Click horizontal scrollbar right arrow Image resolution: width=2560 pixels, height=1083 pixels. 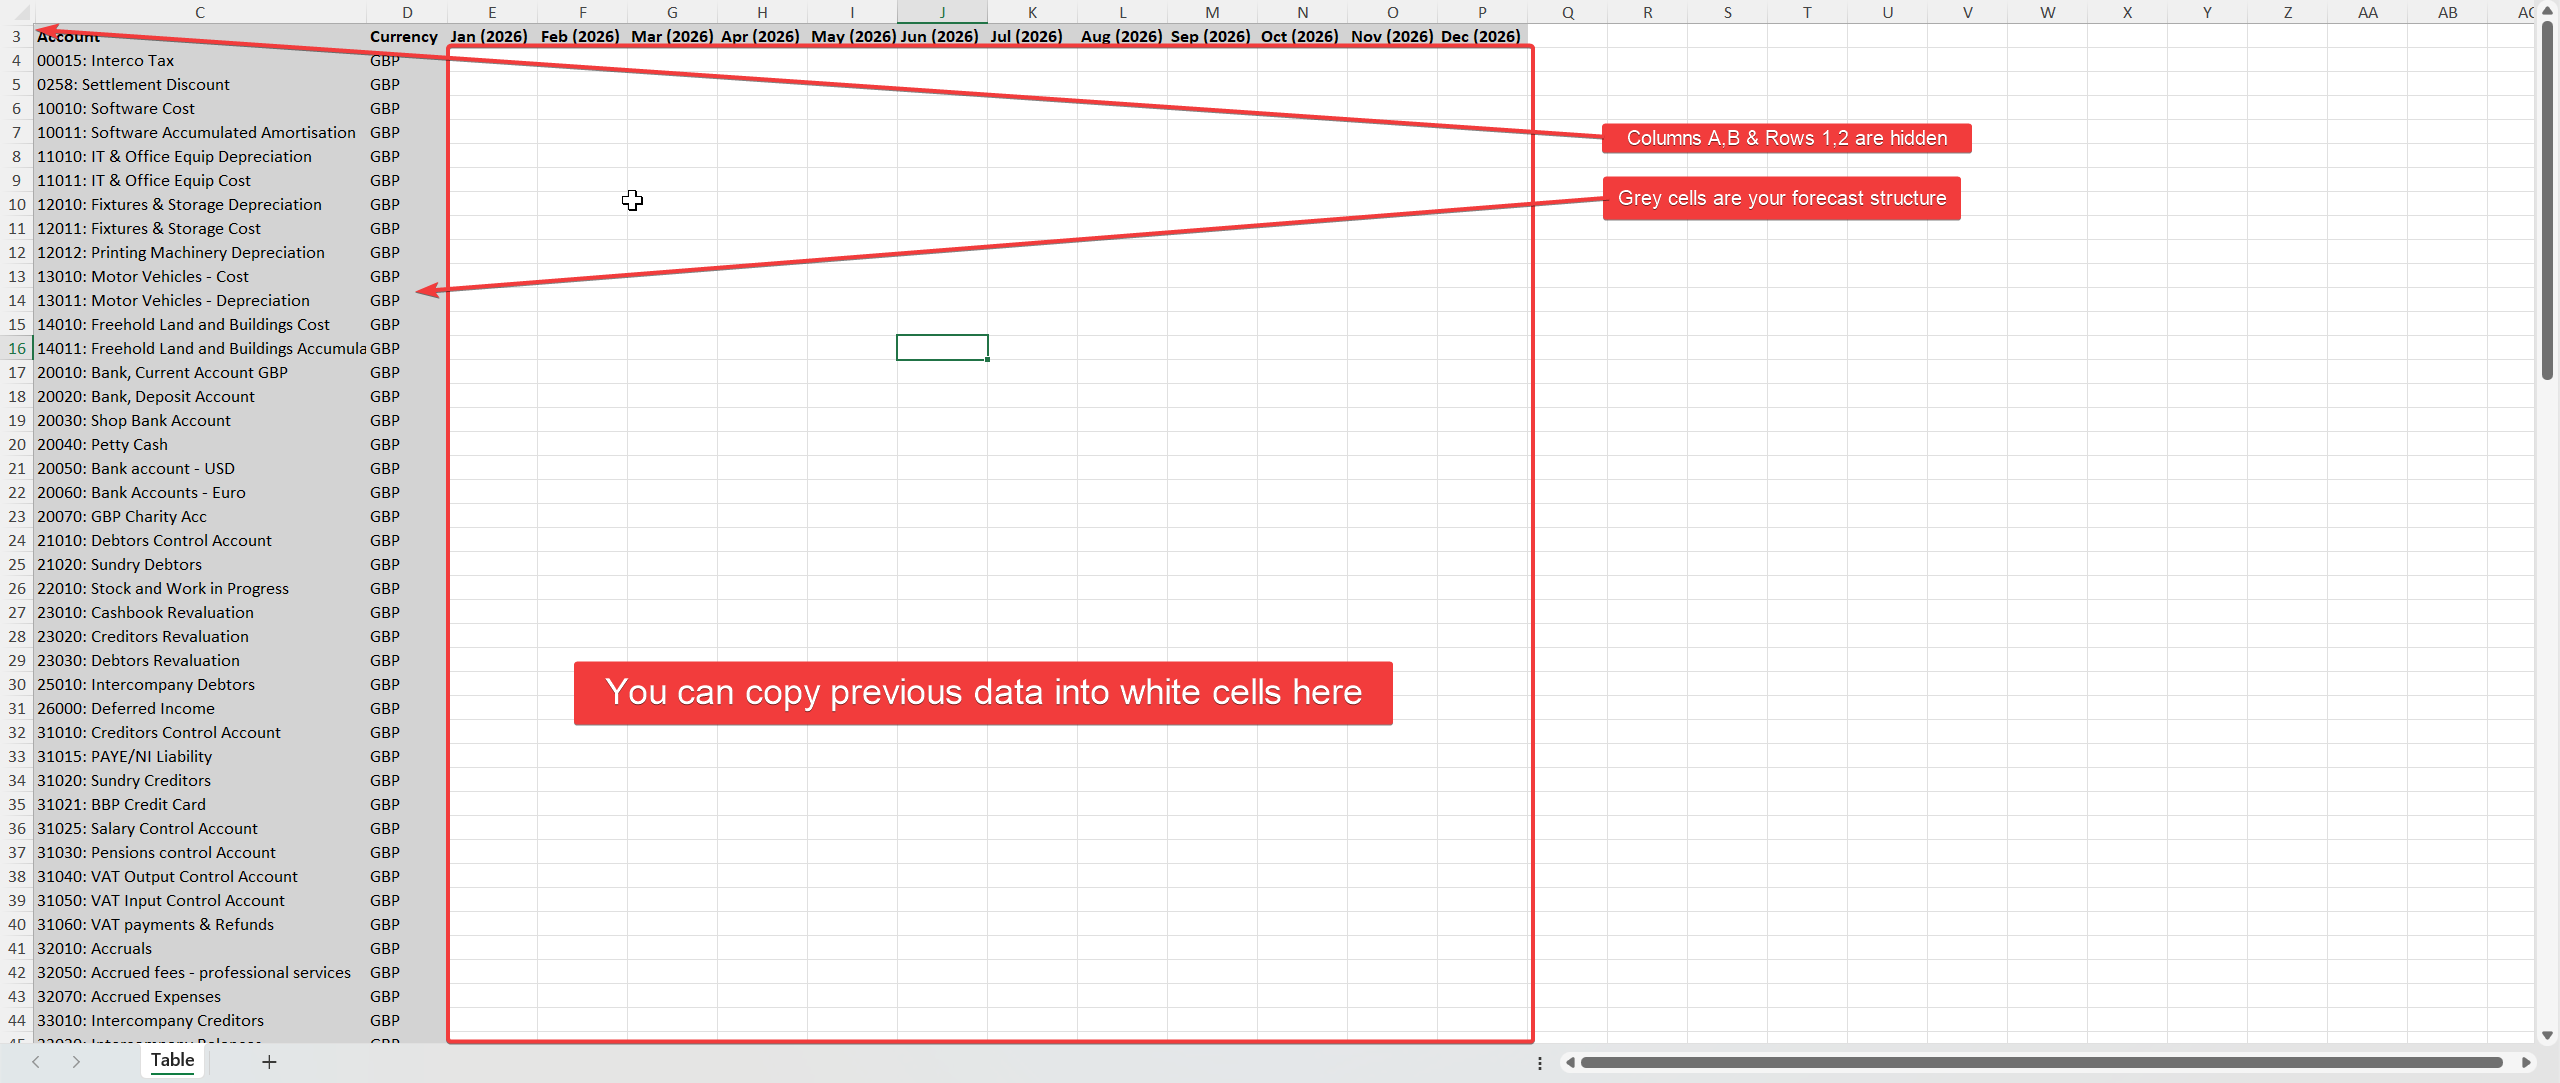tap(2527, 1062)
